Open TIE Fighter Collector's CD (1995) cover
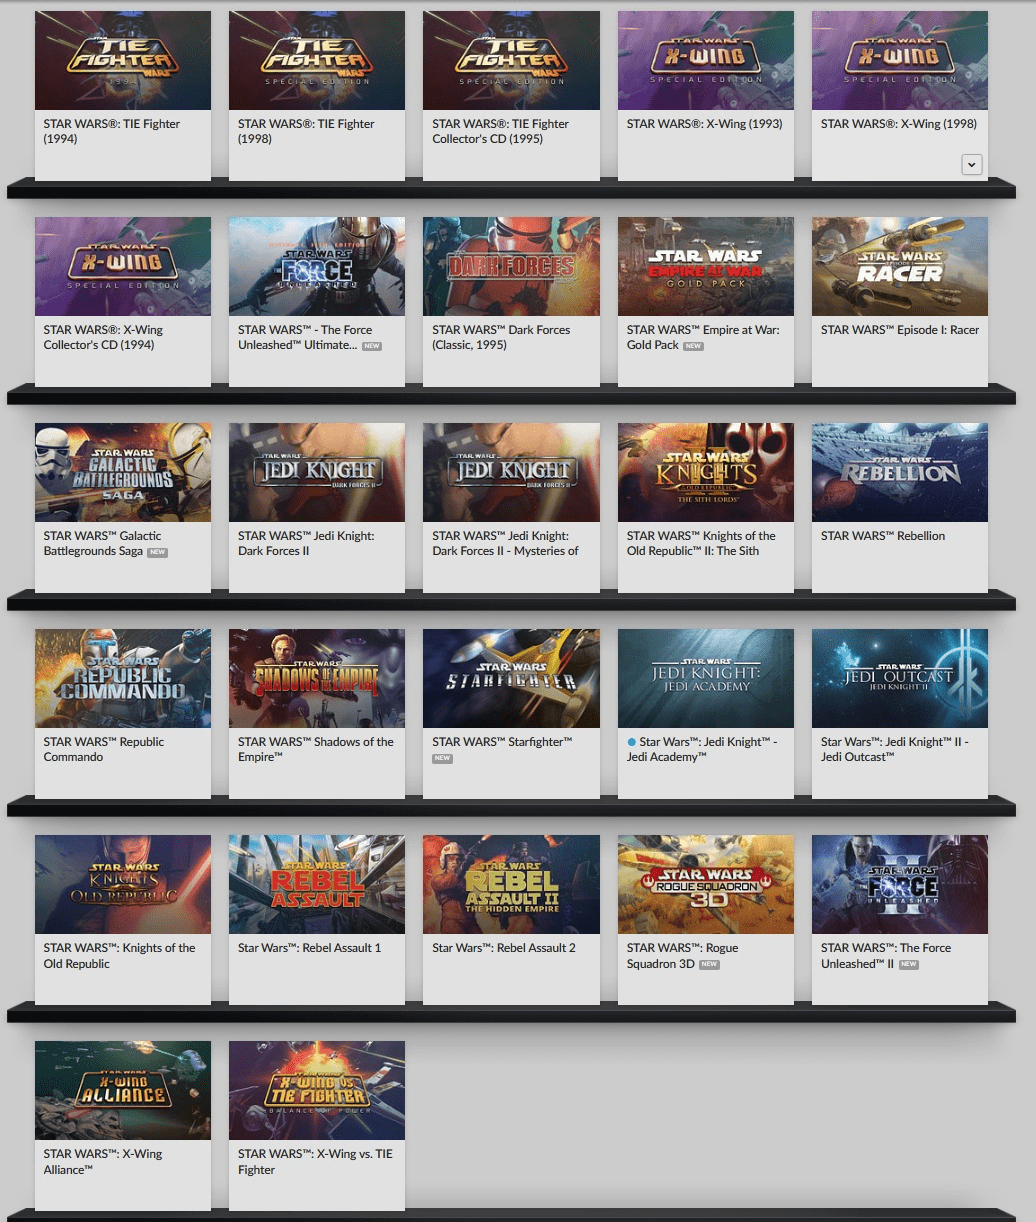This screenshot has height=1222, width=1036. (511, 60)
